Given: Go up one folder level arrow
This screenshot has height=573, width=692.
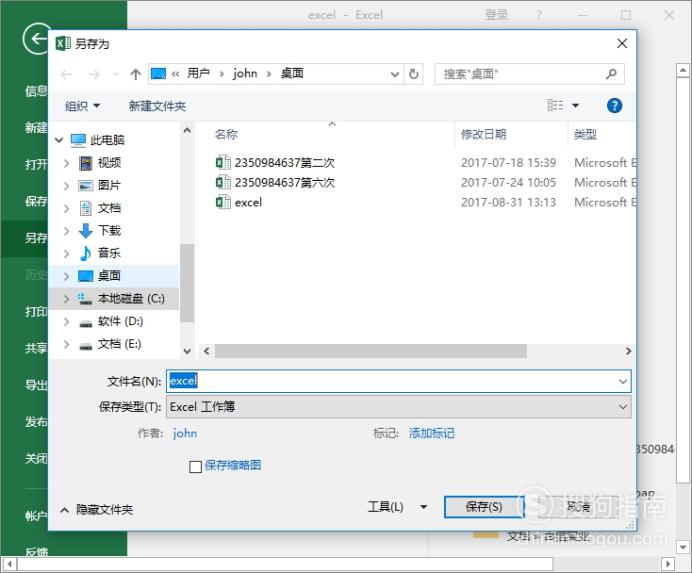Looking at the screenshot, I should [135, 74].
